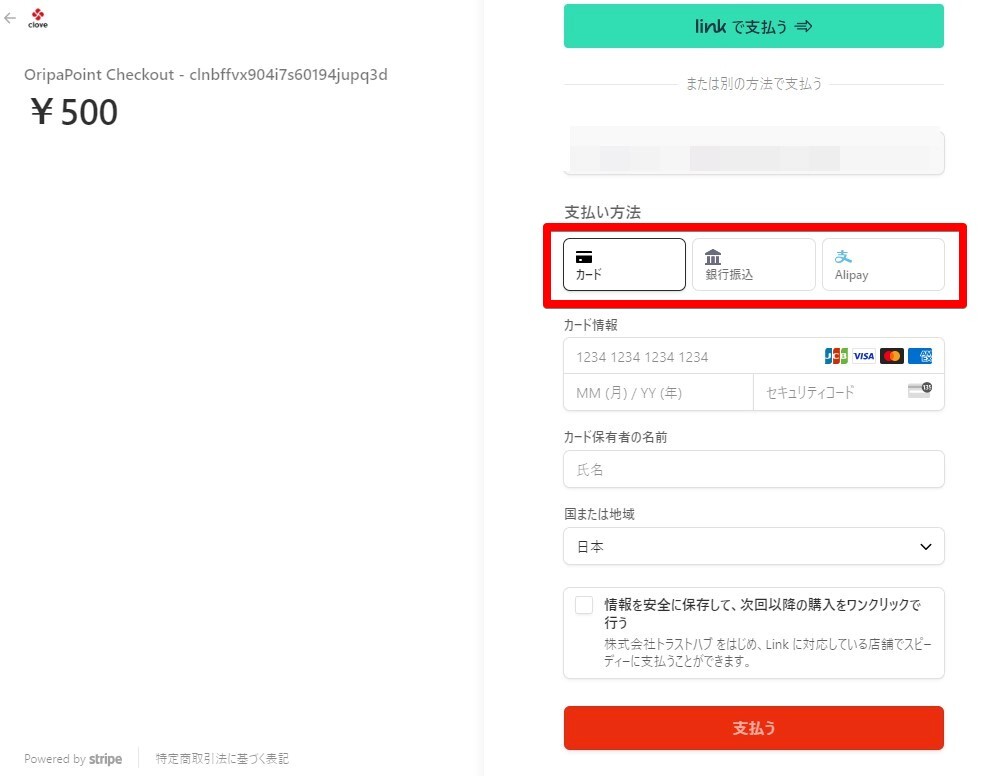Viewport: 987px width, 776px height.
Task: Click the CVC card hint icon
Action: (x=919, y=392)
